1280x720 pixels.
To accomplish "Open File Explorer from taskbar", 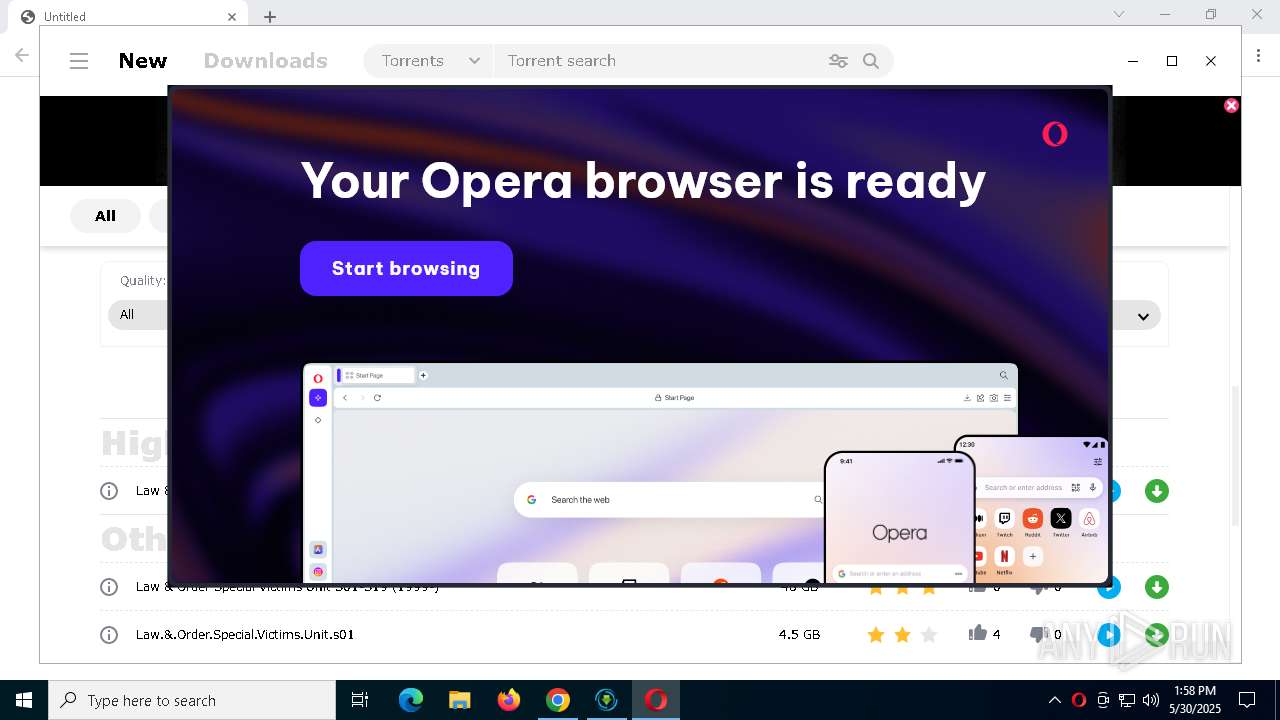I will click(459, 700).
